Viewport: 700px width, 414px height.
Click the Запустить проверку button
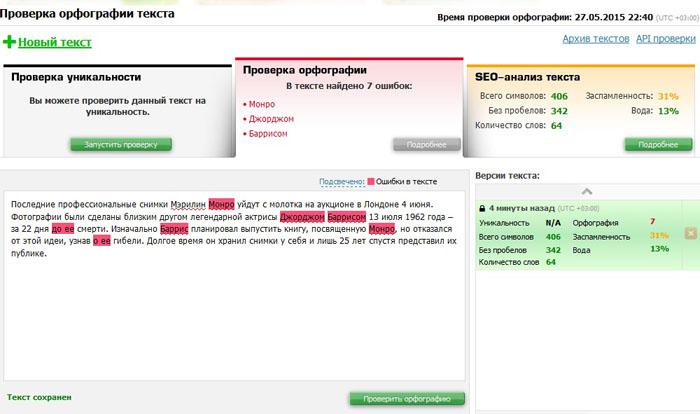[x=121, y=144]
